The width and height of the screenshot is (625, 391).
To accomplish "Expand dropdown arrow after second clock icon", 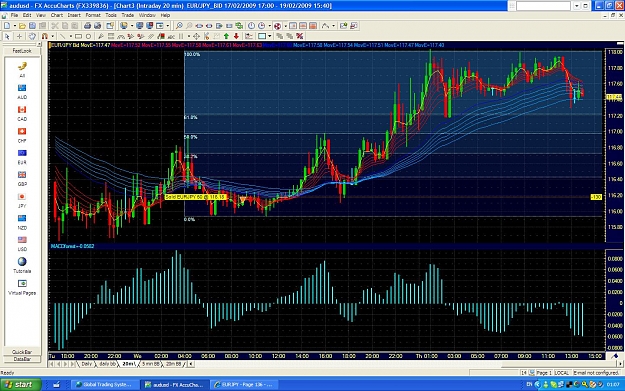I will [270, 26].
